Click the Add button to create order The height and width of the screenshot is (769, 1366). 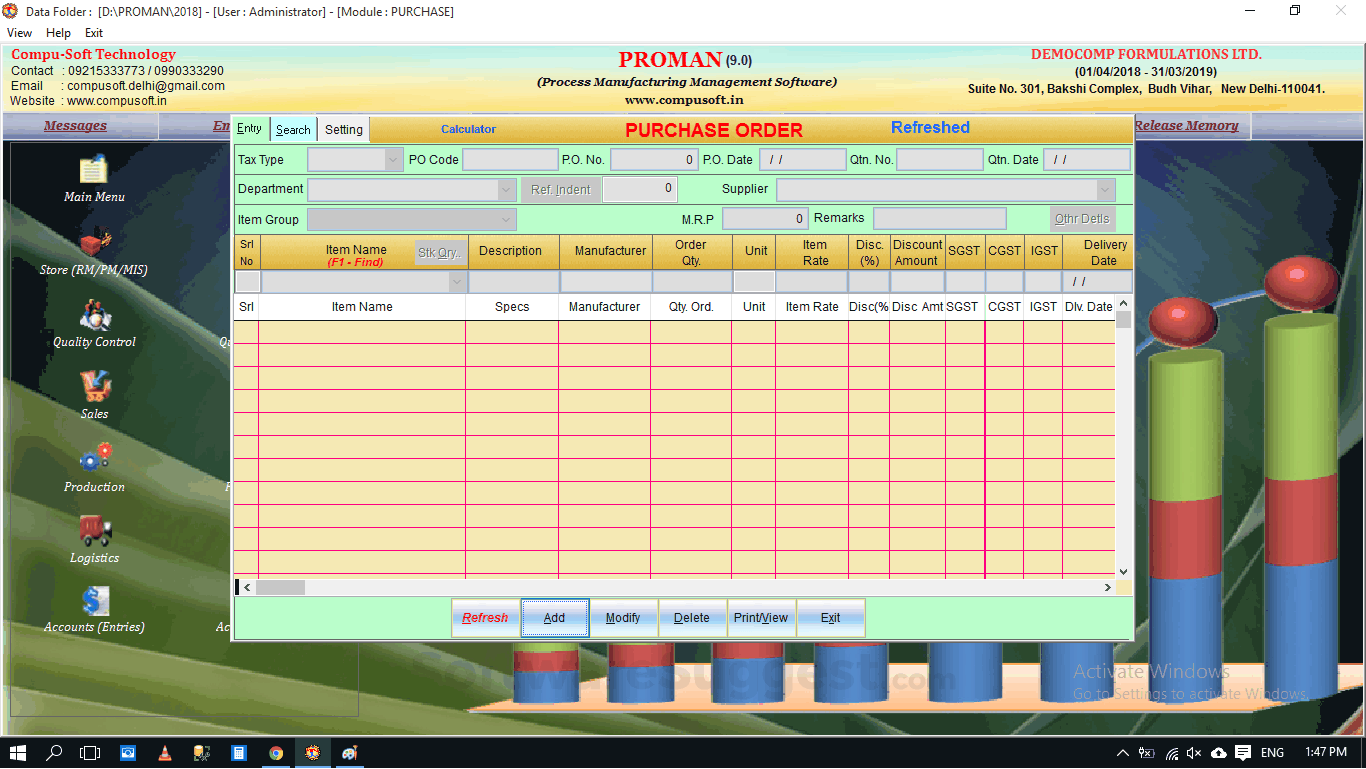point(554,617)
